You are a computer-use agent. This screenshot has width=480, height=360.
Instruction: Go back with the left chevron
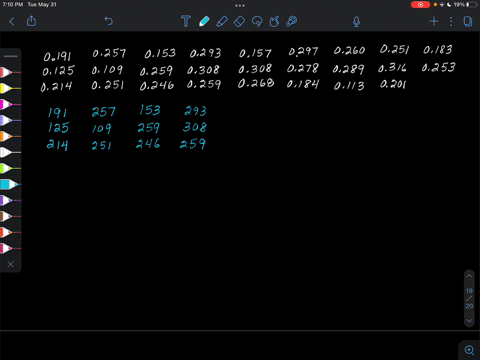tap(12, 22)
